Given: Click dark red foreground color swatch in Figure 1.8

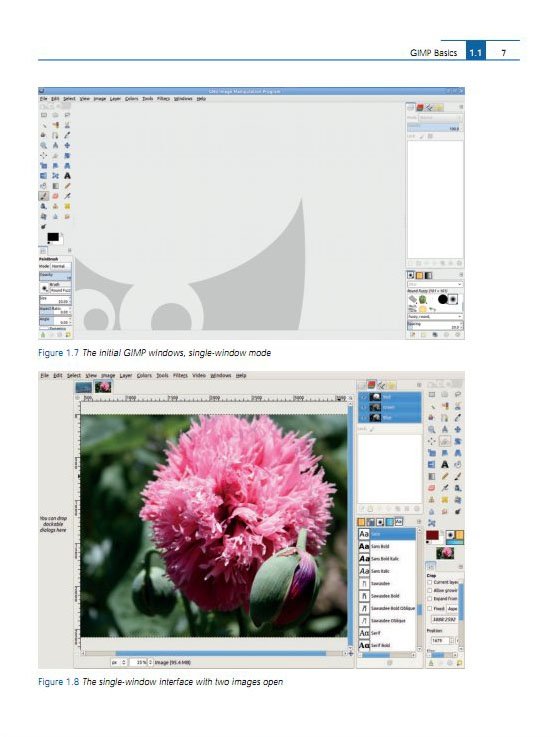Looking at the screenshot, I should [x=432, y=535].
